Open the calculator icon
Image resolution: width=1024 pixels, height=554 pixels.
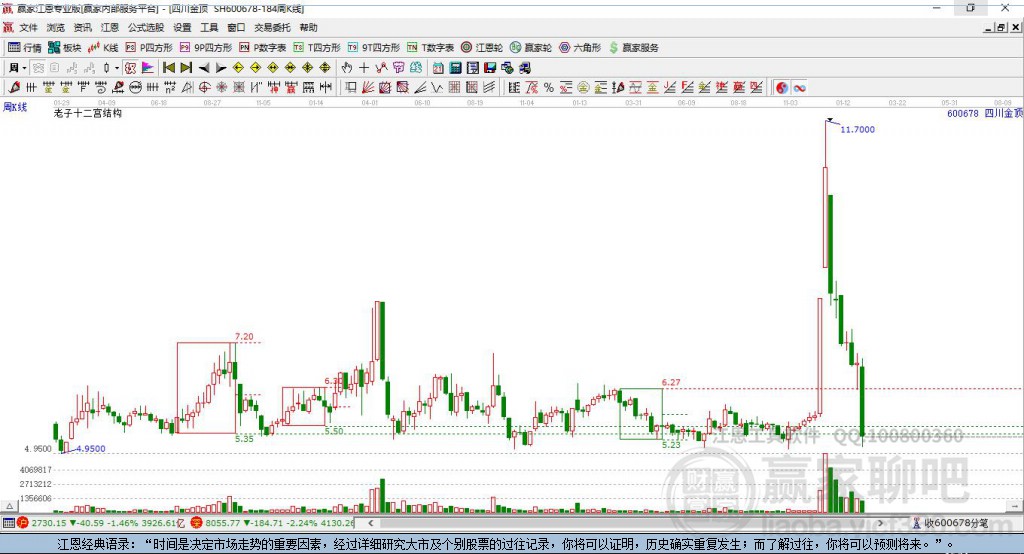tap(455, 68)
